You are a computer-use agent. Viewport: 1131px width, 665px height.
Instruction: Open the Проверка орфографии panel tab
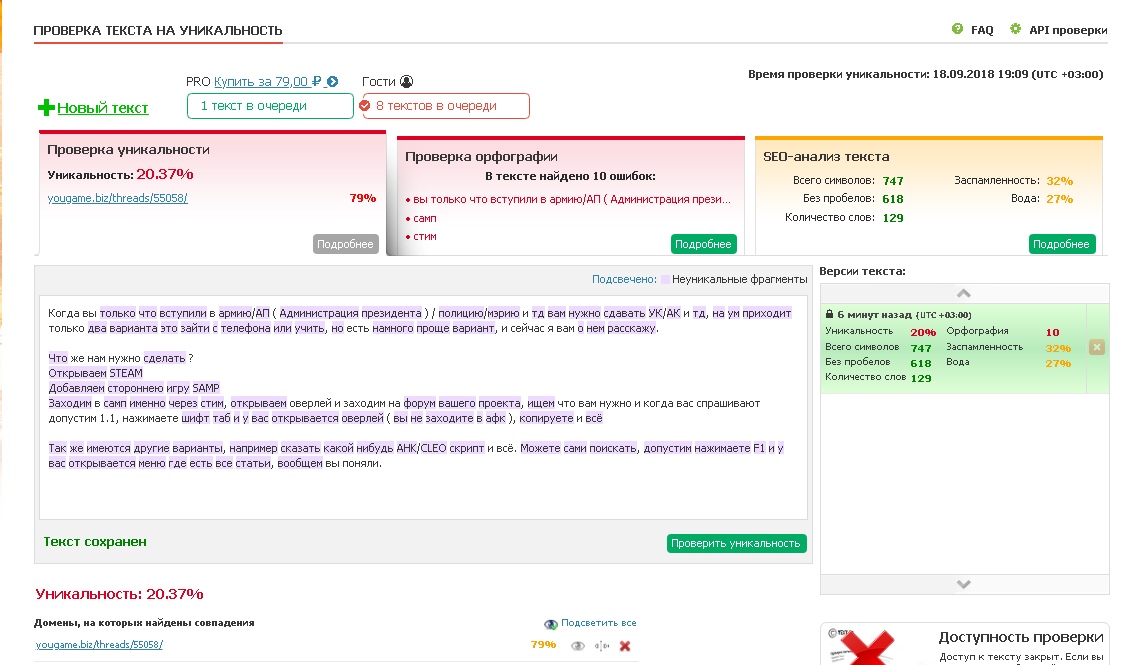click(481, 157)
